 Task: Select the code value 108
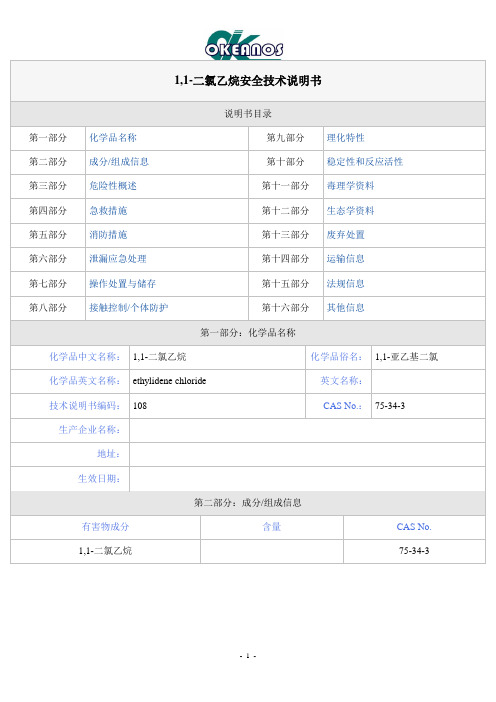click(140, 406)
